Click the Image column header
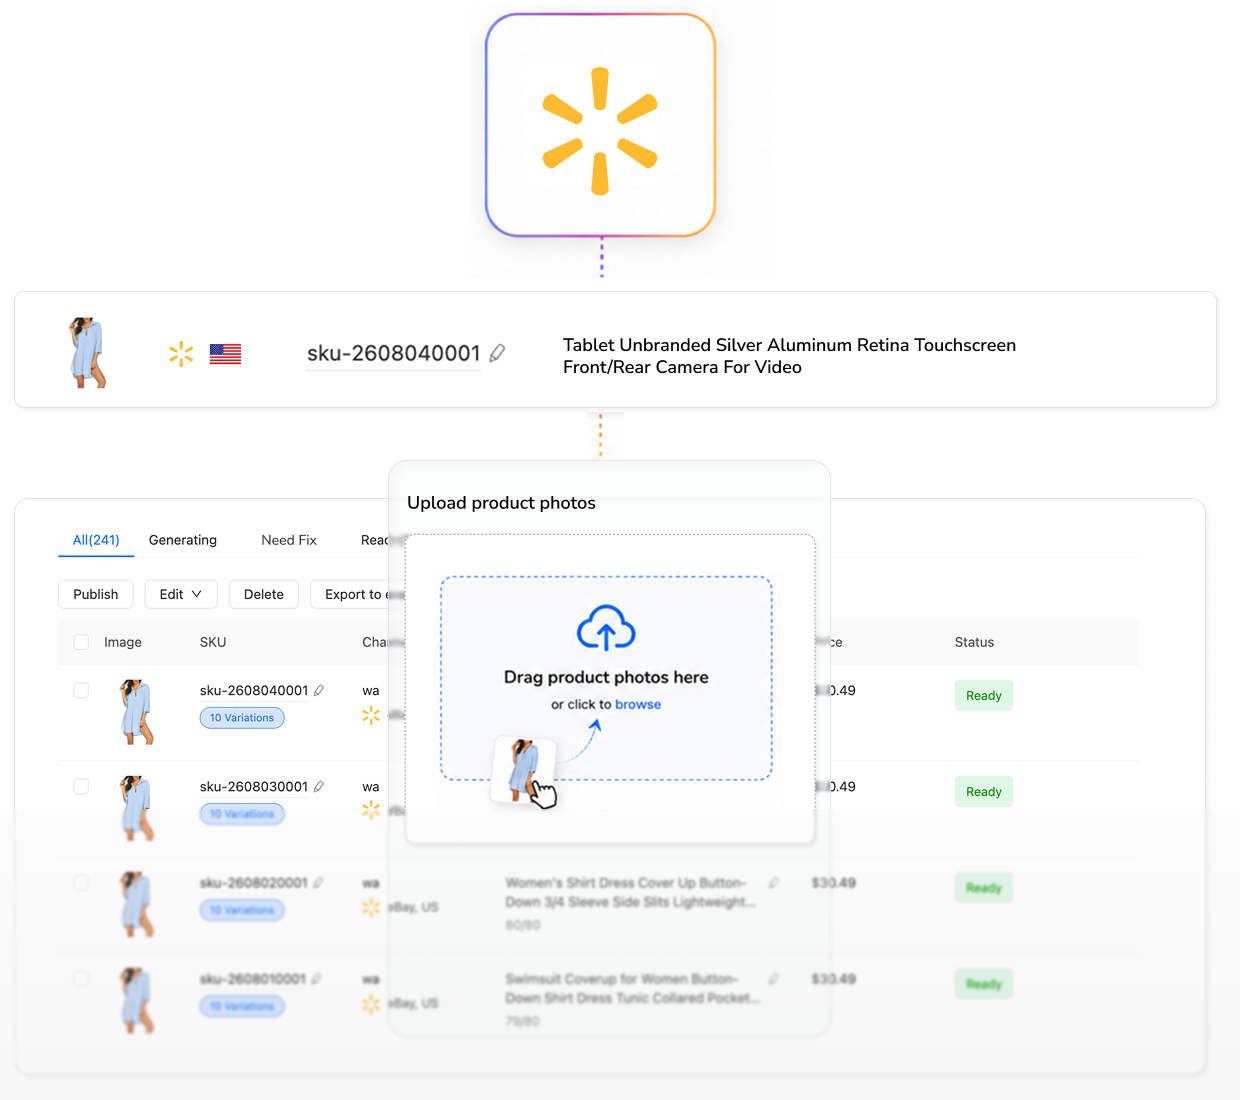The image size is (1240, 1100). (x=123, y=642)
